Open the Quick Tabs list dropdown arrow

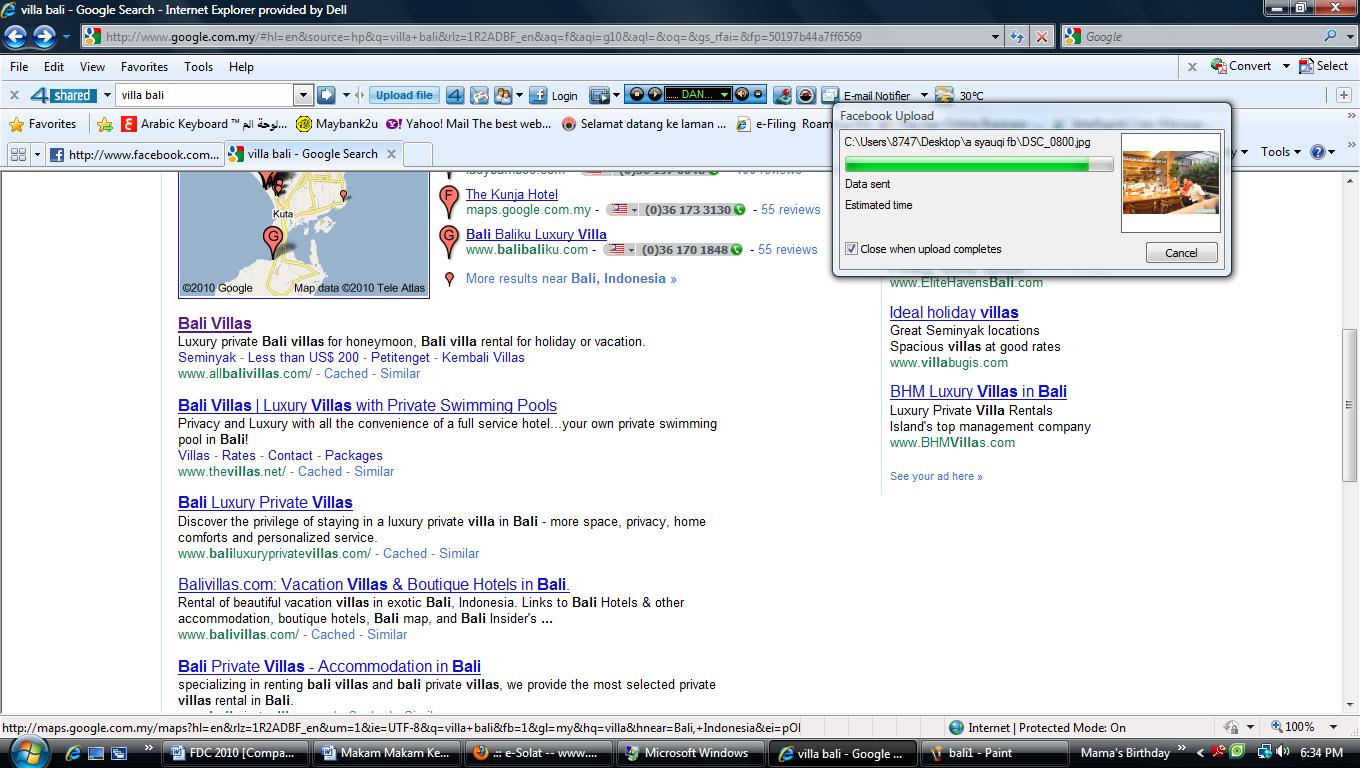tap(37, 154)
